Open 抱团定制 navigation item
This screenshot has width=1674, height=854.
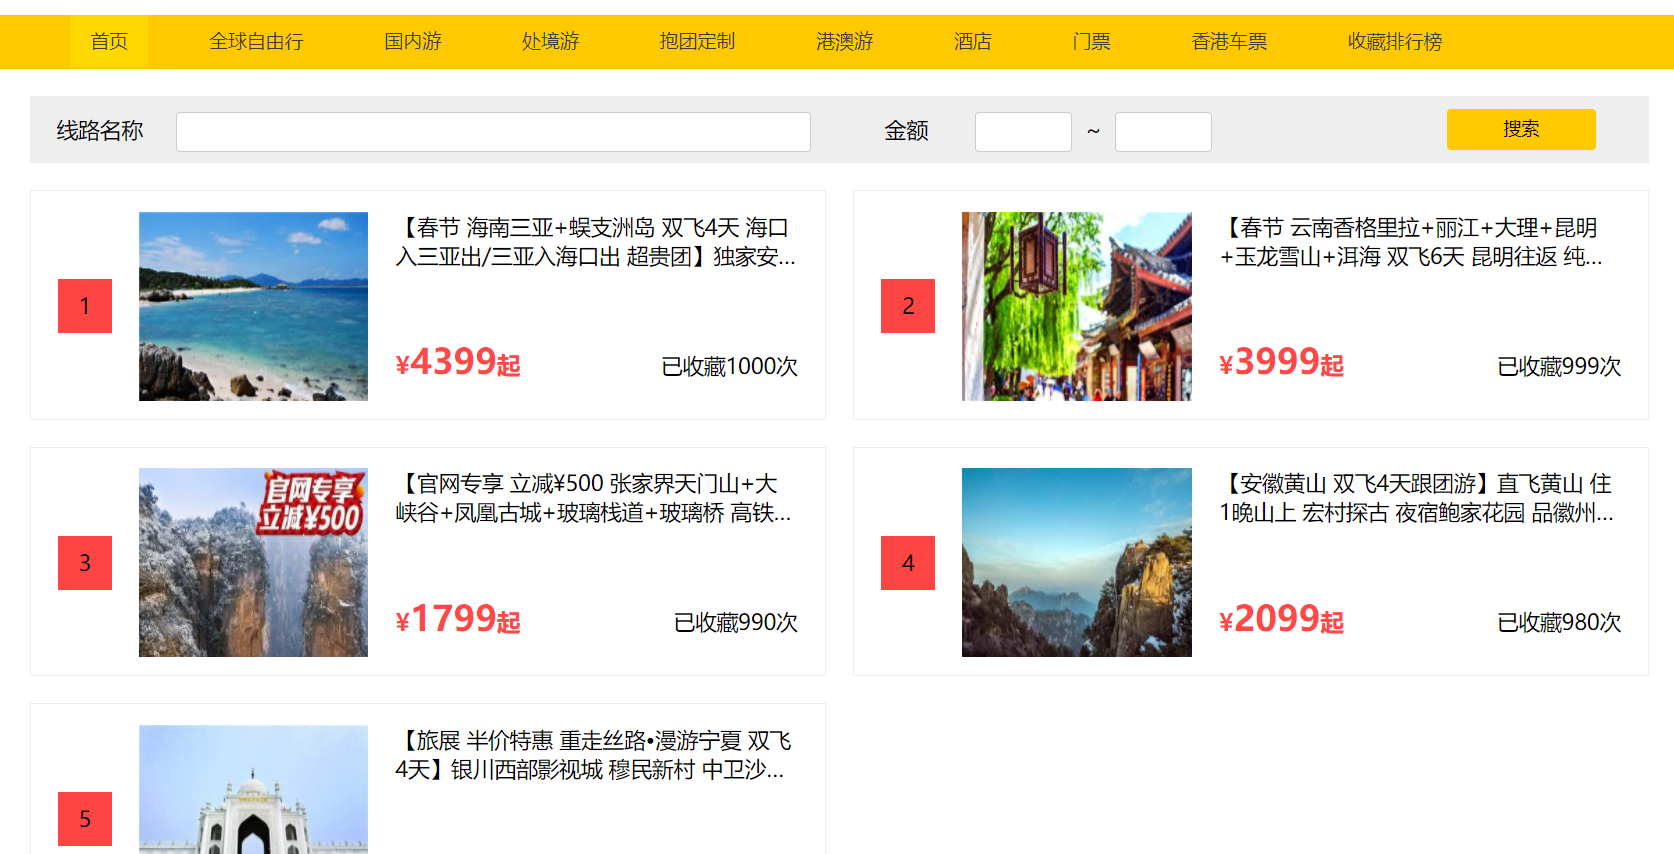[x=697, y=42]
